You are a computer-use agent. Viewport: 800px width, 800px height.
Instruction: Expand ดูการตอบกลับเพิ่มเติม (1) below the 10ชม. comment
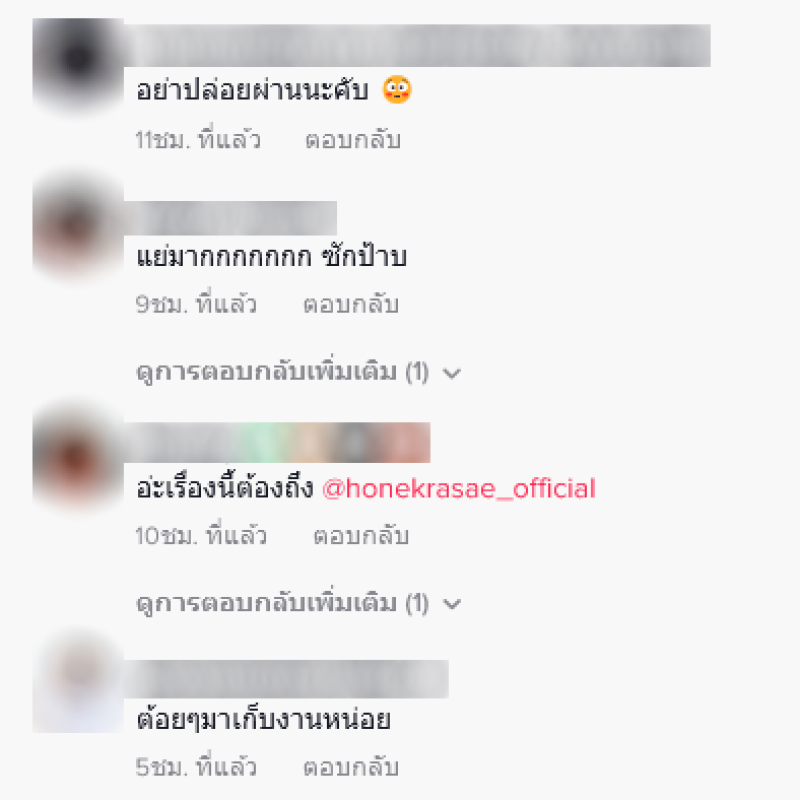pyautogui.click(x=298, y=603)
